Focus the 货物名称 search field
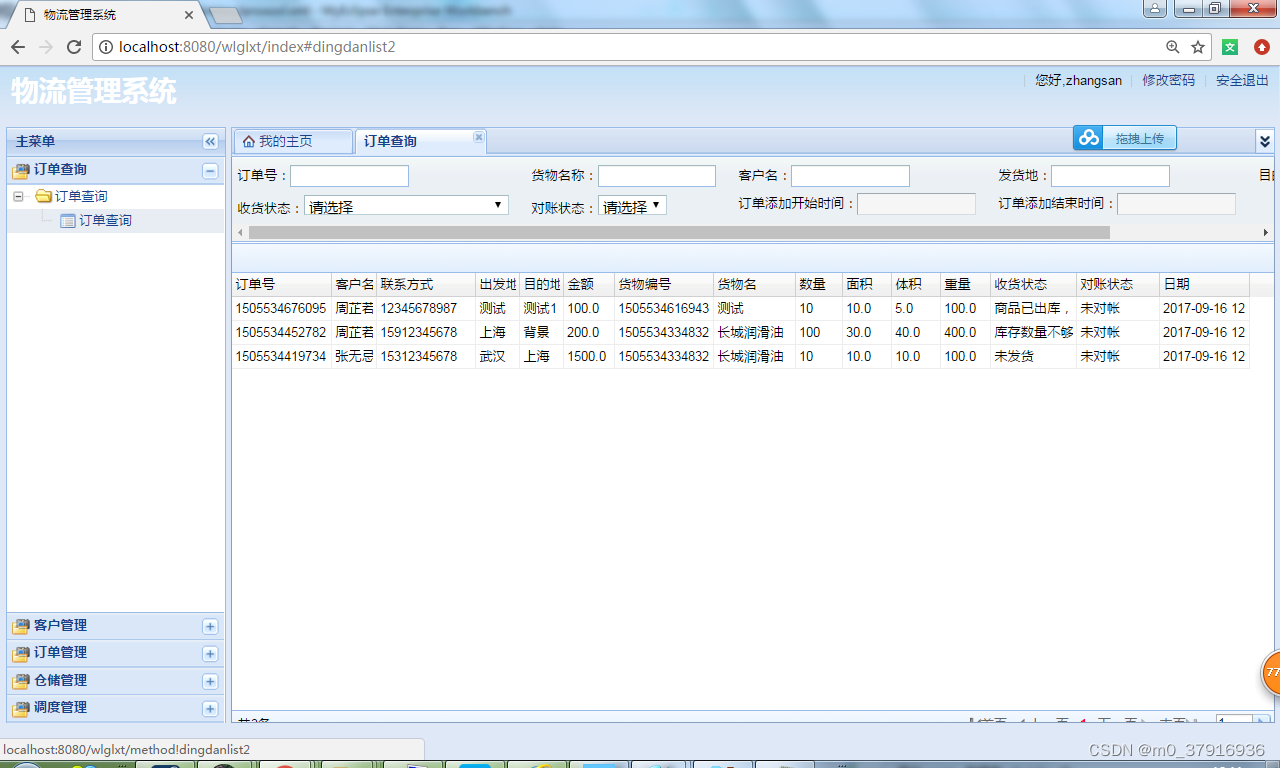Viewport: 1280px width, 768px height. point(657,176)
